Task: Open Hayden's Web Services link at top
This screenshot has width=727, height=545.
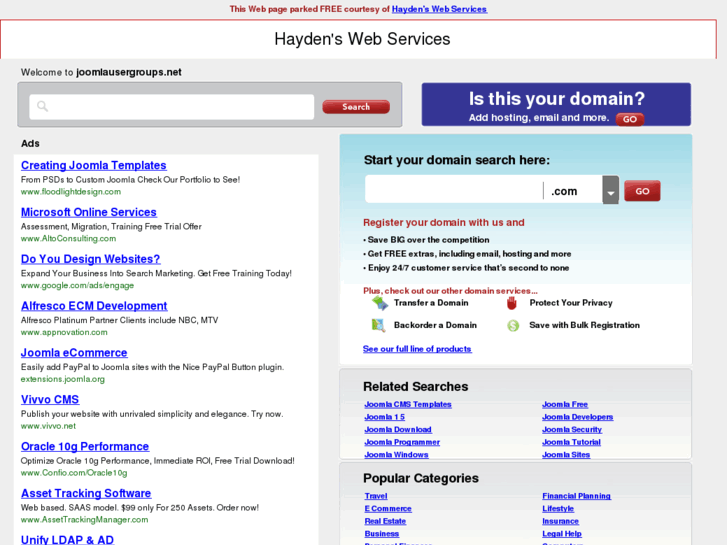Action: (x=439, y=9)
